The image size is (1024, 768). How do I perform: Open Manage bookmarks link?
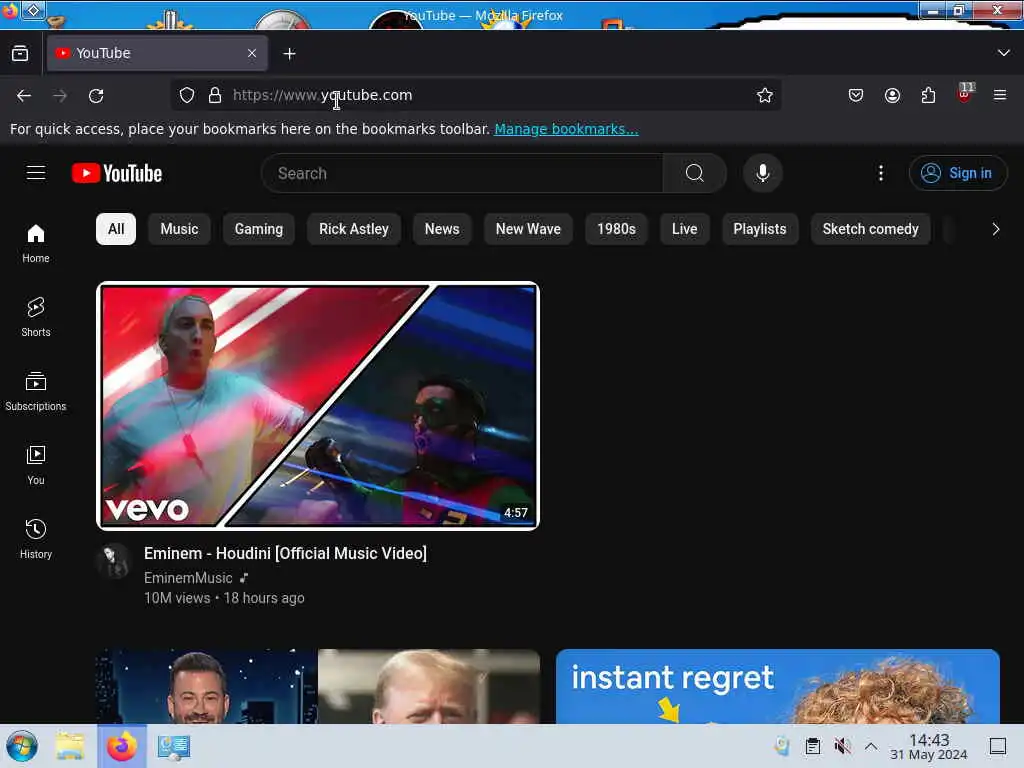566,129
